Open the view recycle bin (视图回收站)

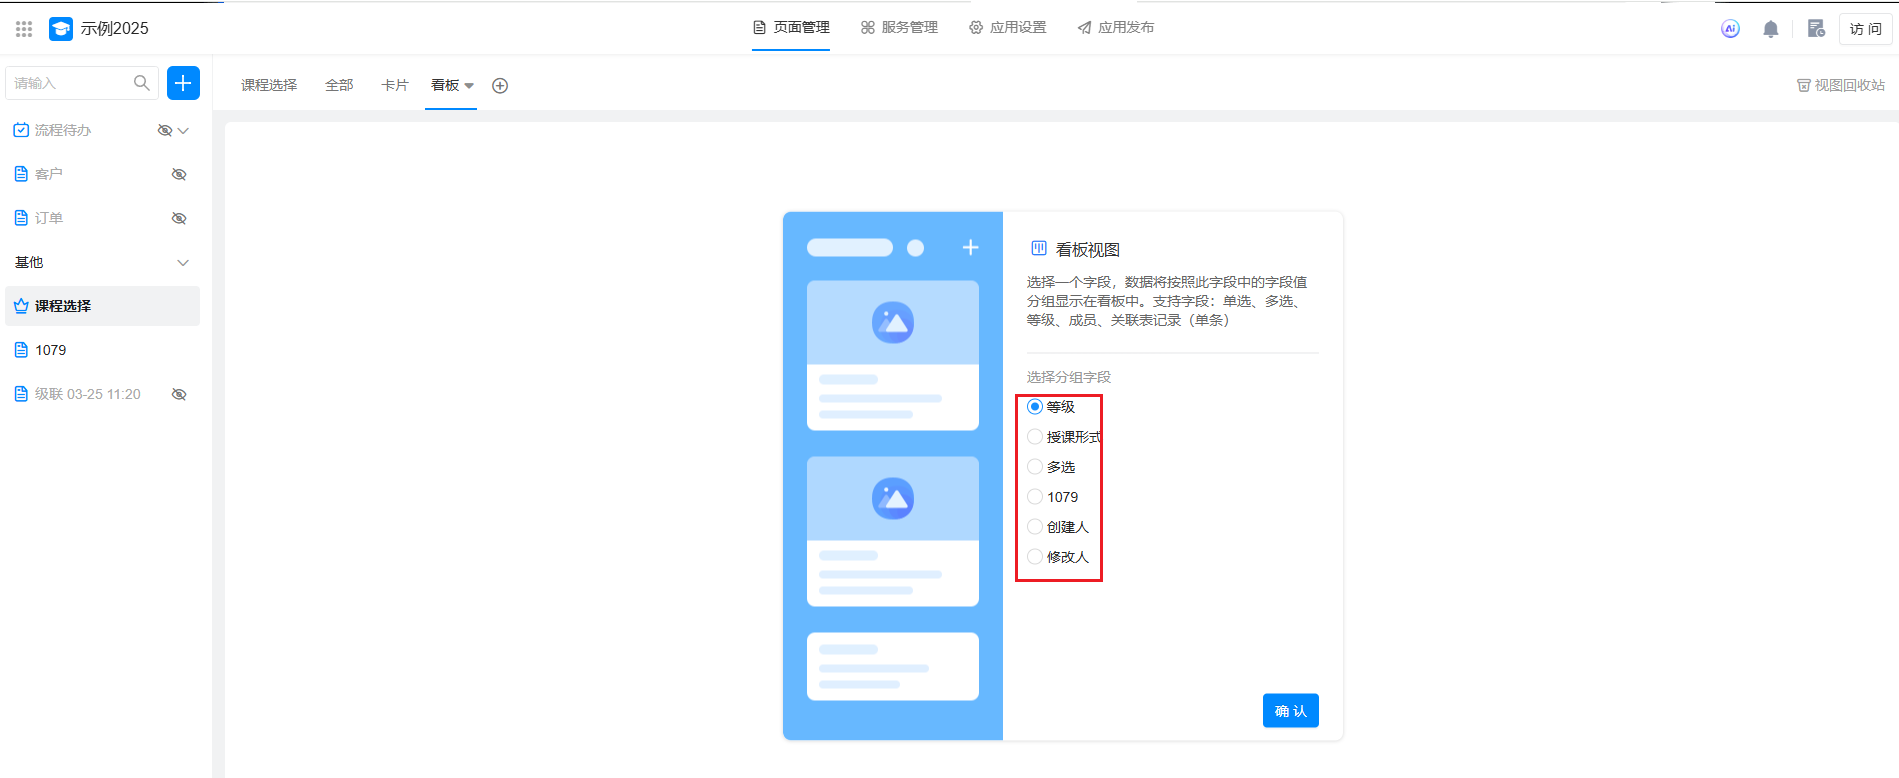tap(1840, 86)
